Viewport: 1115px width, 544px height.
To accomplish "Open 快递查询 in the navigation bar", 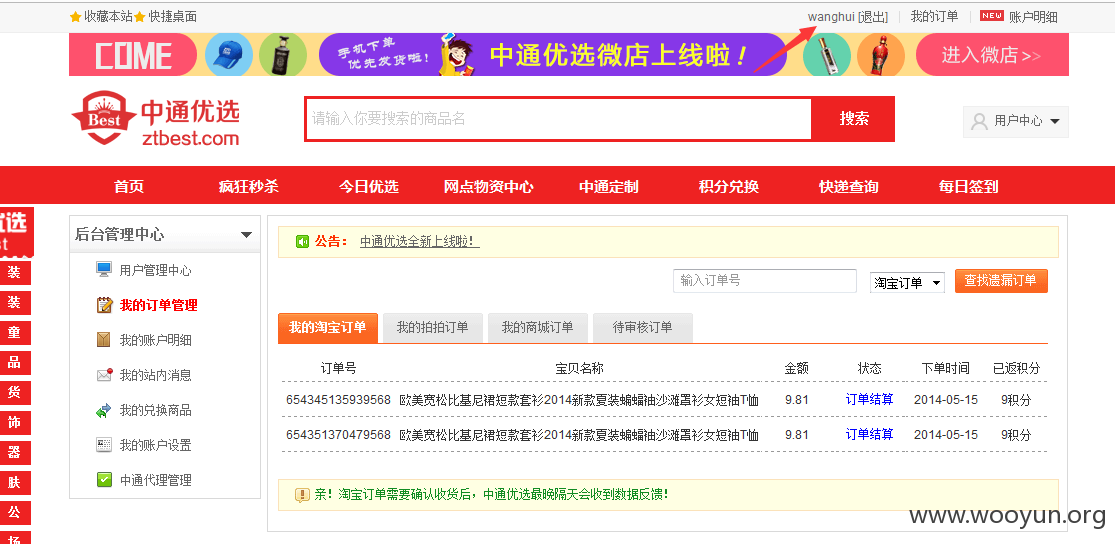I will click(x=849, y=186).
